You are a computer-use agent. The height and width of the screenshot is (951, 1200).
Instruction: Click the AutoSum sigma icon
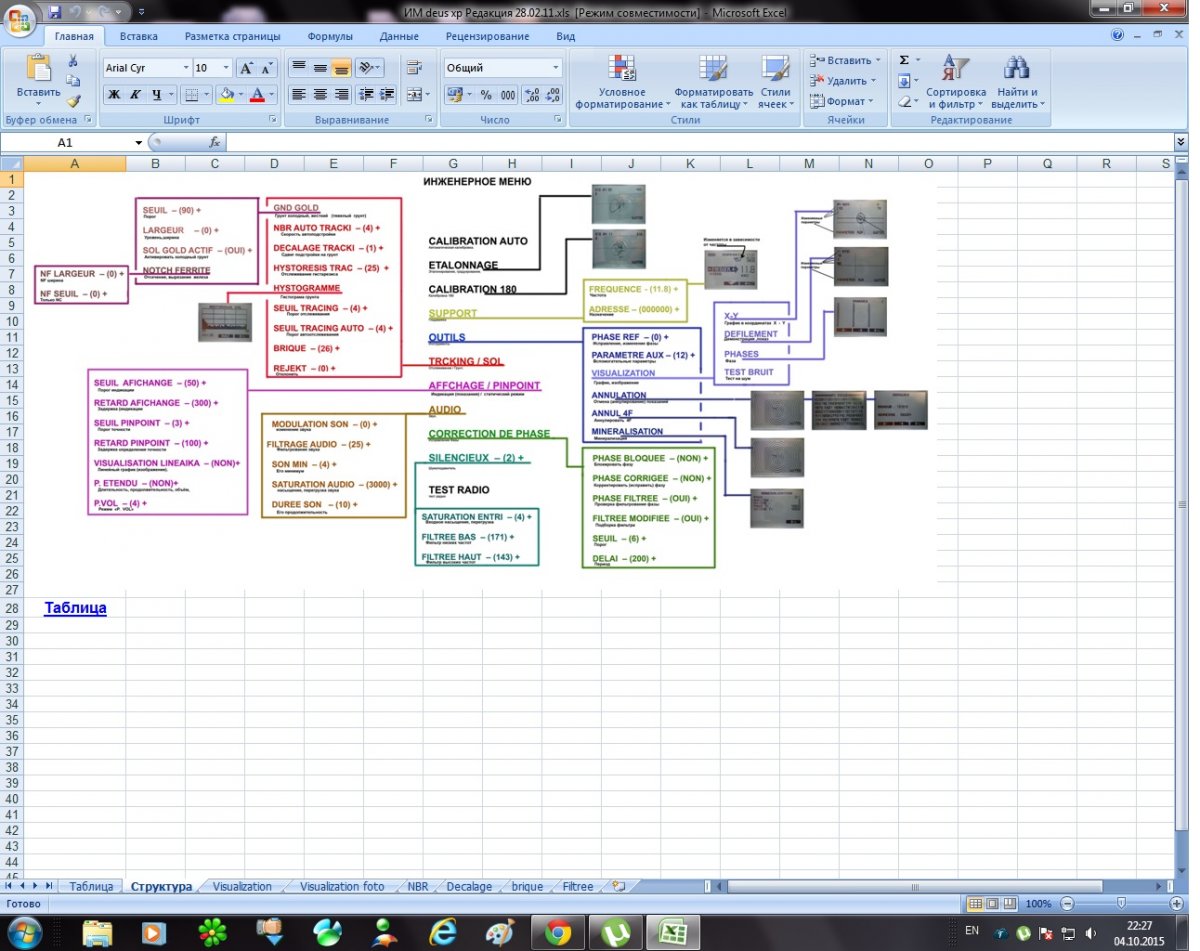pos(904,61)
